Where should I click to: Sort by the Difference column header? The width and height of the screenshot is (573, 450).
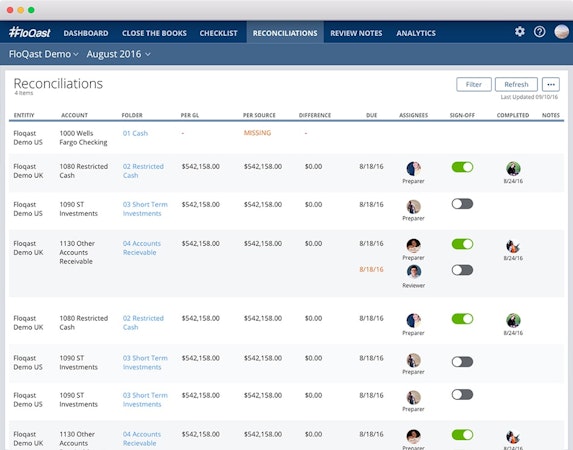click(315, 115)
